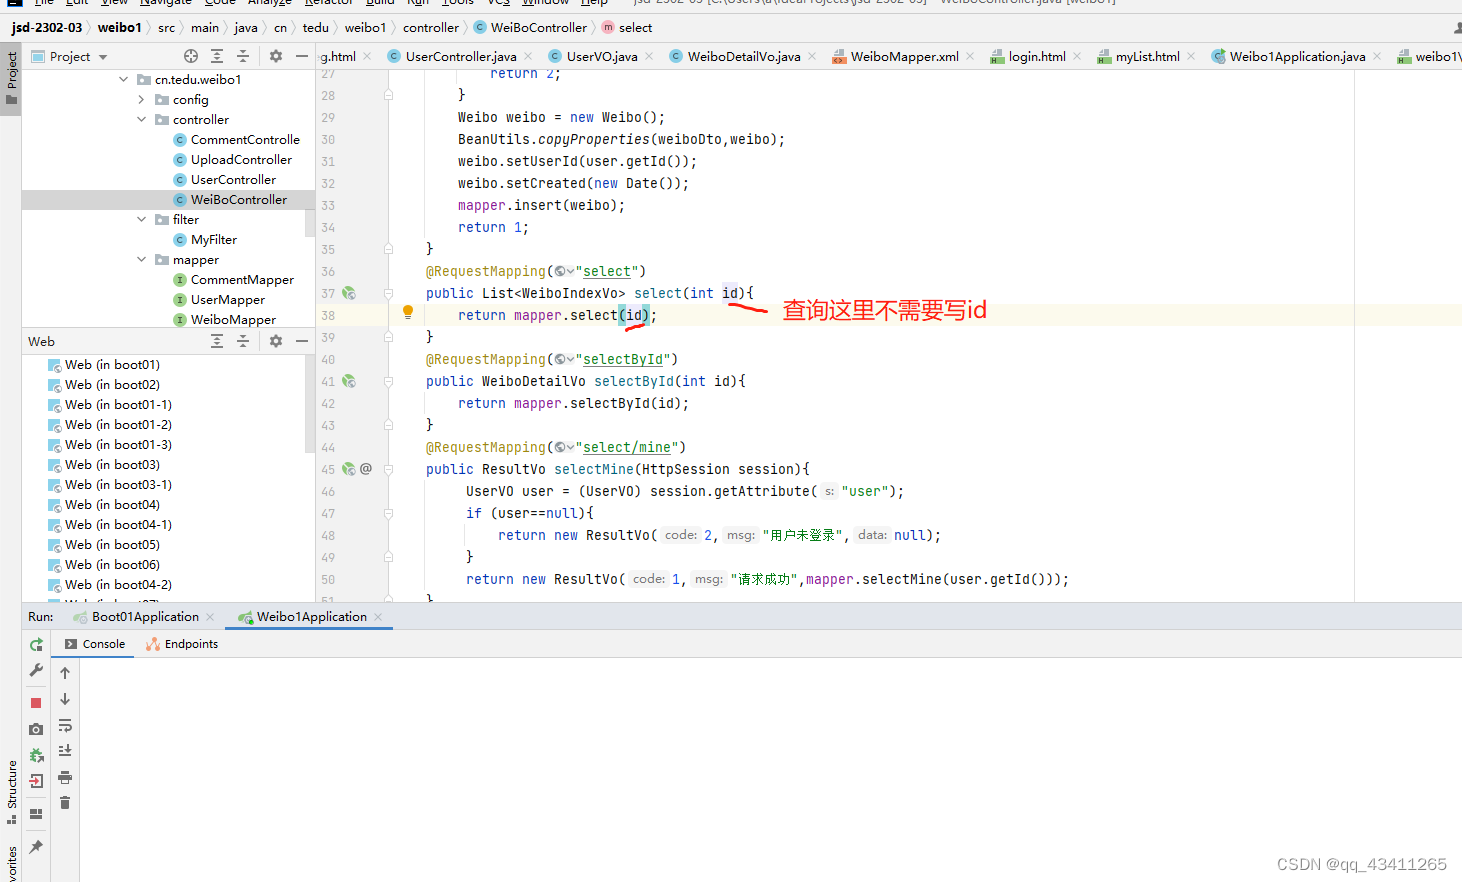
Task: Click the intention bulb next to line 38
Action: [407, 313]
